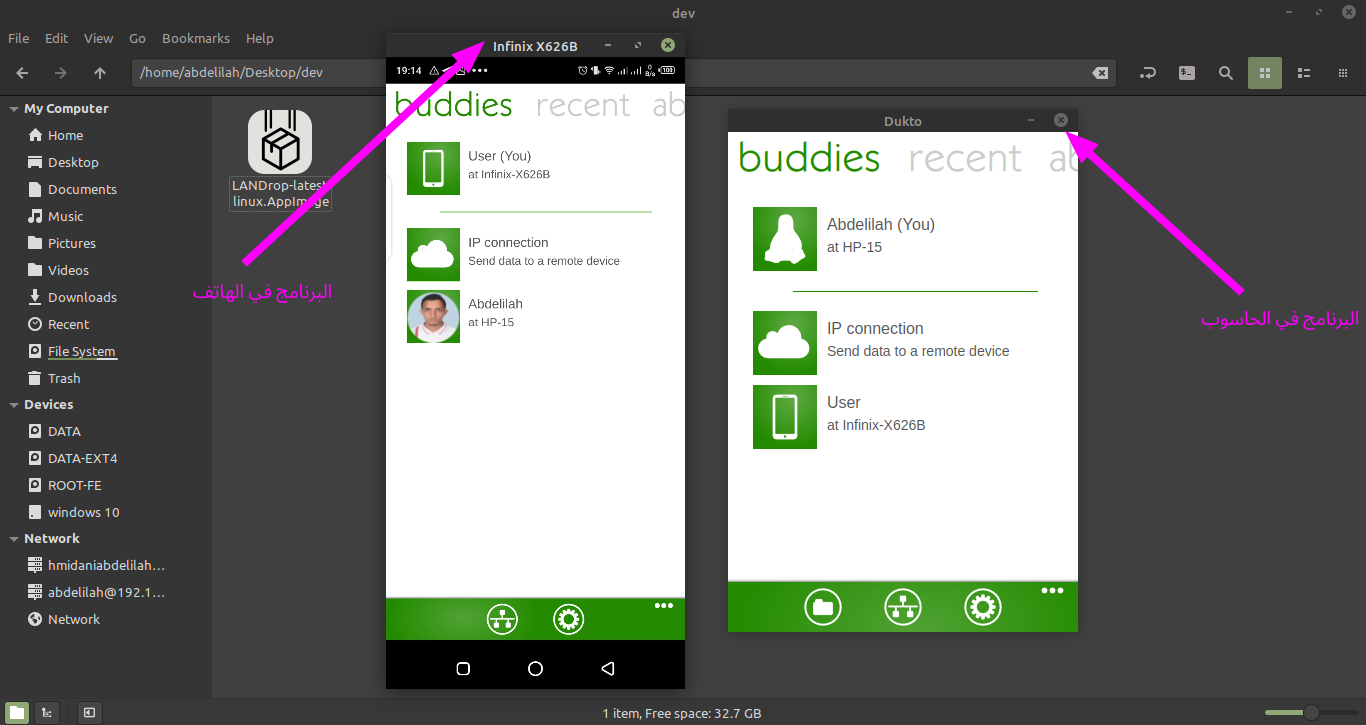Click the network IP addresses icon in desktop Dukto
The height and width of the screenshot is (725, 1366).
point(902,606)
